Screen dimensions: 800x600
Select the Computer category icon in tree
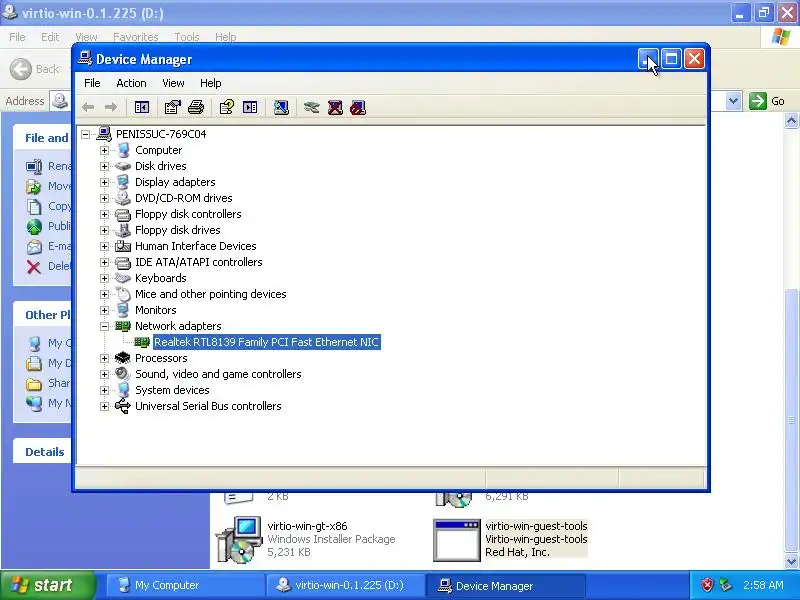(123, 150)
